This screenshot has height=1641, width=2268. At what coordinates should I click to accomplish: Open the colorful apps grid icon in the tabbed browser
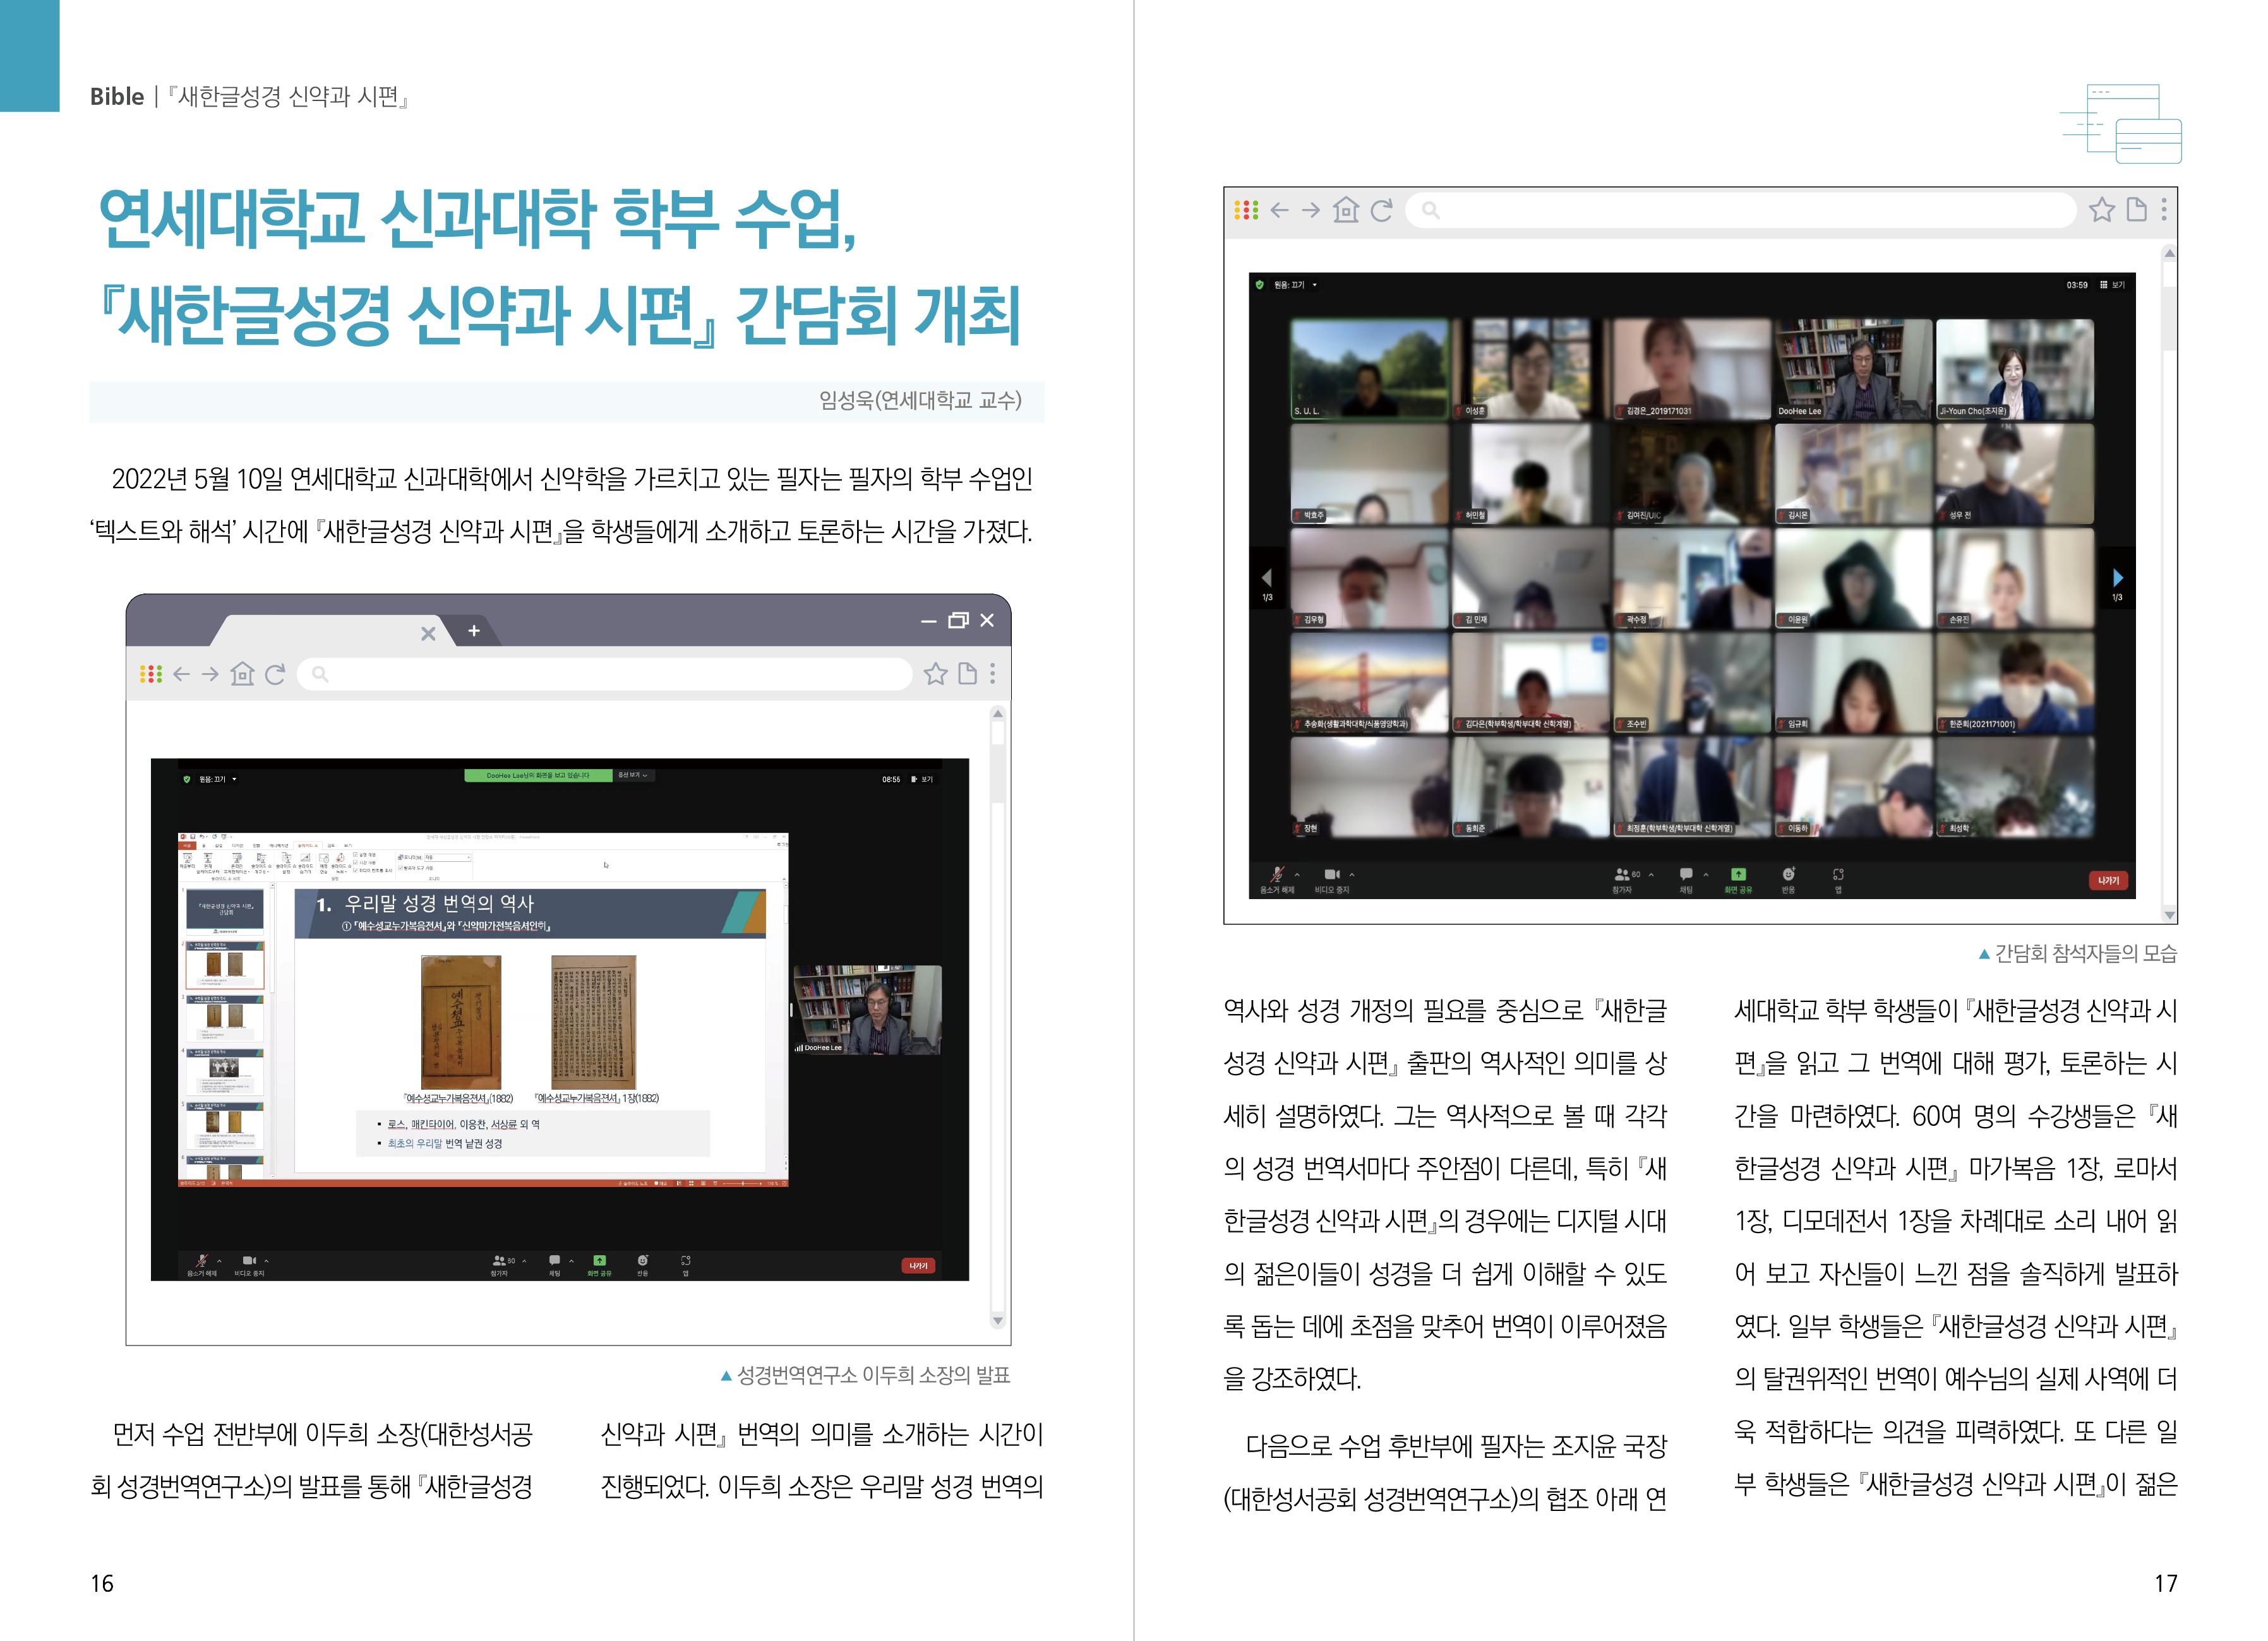point(151,674)
